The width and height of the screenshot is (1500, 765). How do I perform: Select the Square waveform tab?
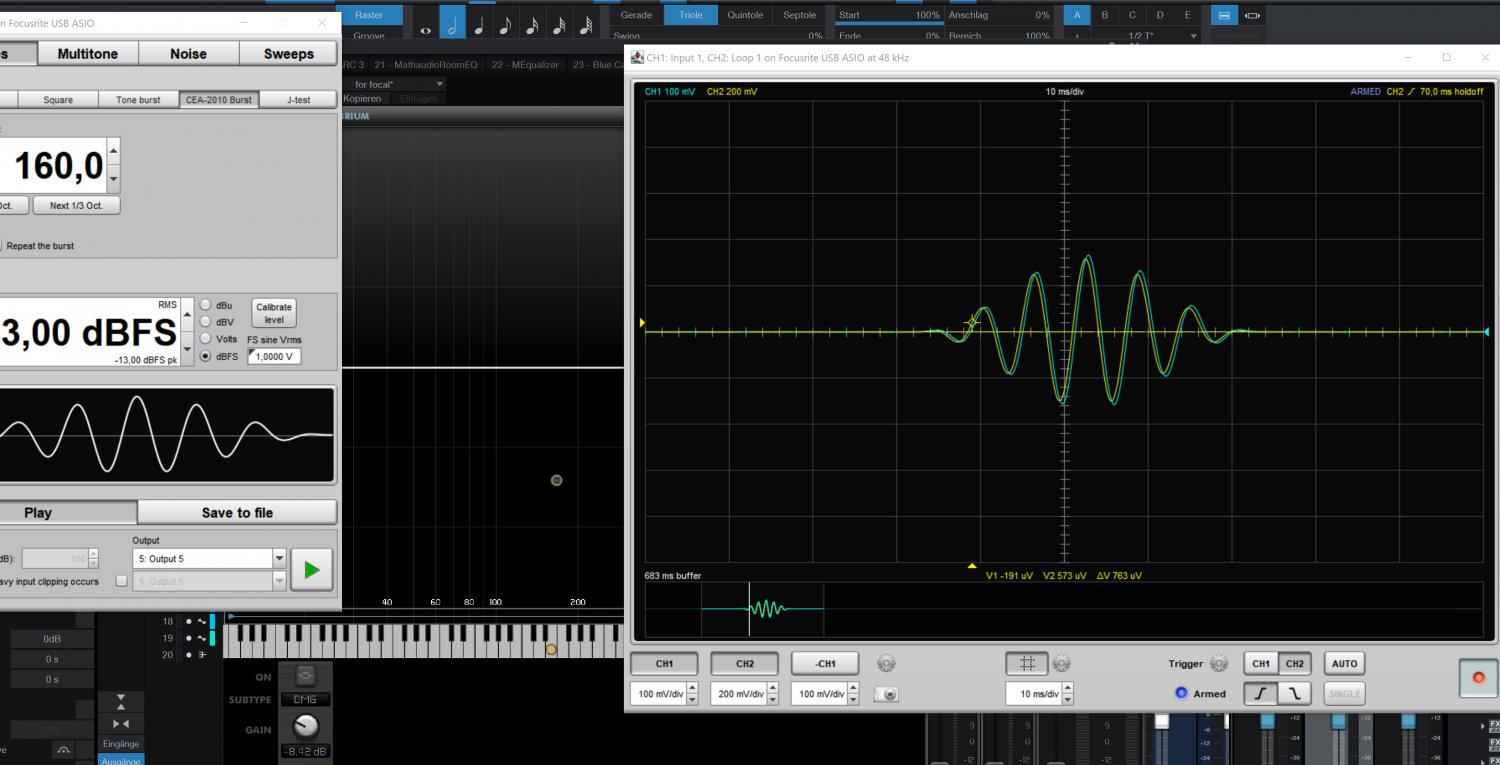point(58,100)
